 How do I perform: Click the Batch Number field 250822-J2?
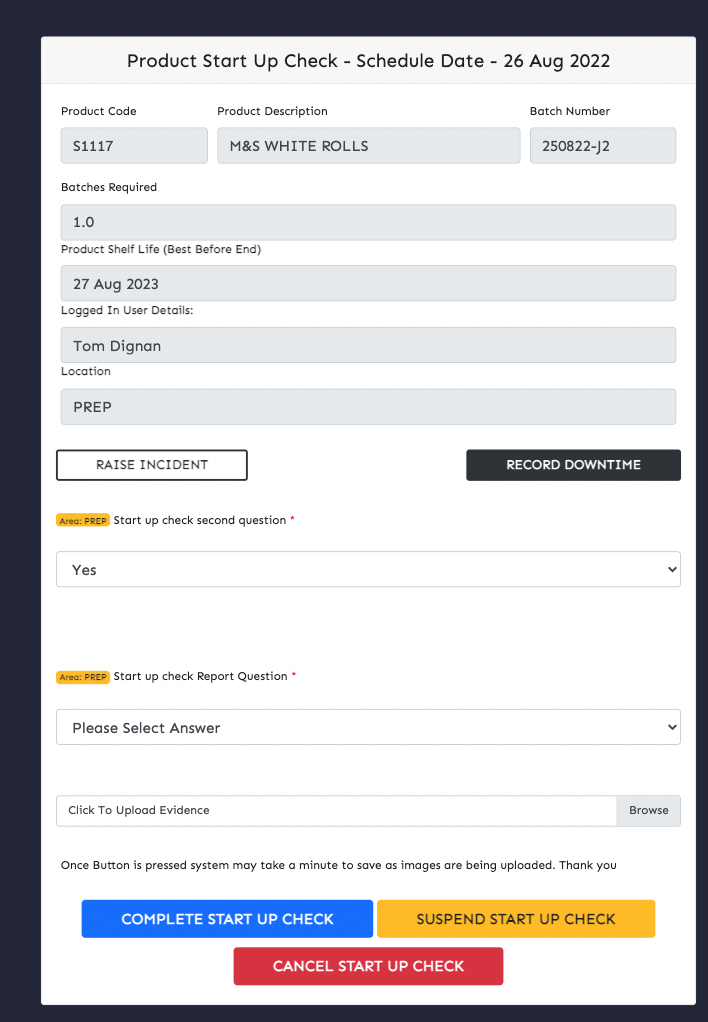pyautogui.click(x=602, y=145)
